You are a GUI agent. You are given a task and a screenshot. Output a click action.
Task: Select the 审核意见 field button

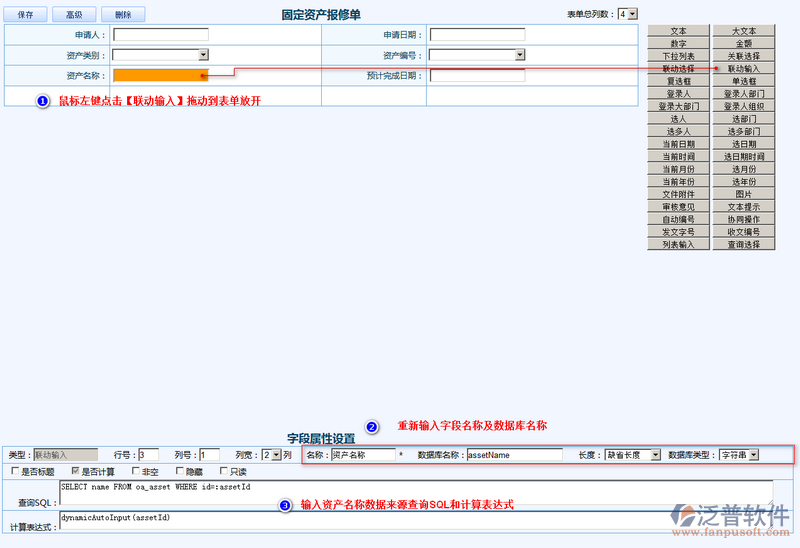coord(678,207)
